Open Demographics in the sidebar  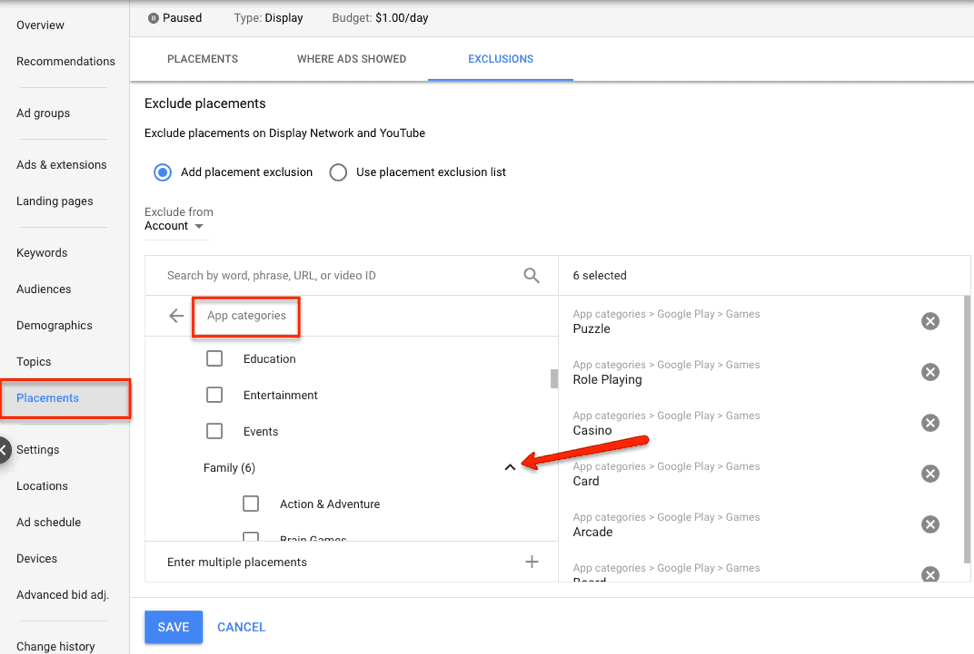pyautogui.click(x=54, y=325)
